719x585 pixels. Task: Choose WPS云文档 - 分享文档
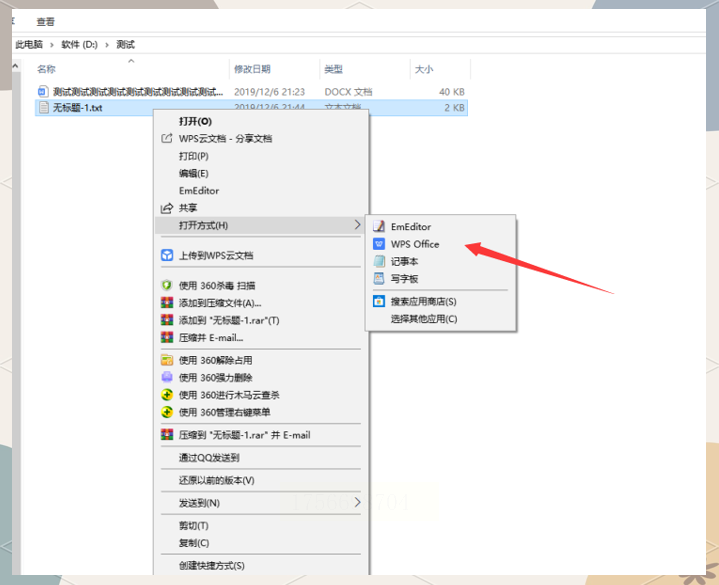(225, 138)
